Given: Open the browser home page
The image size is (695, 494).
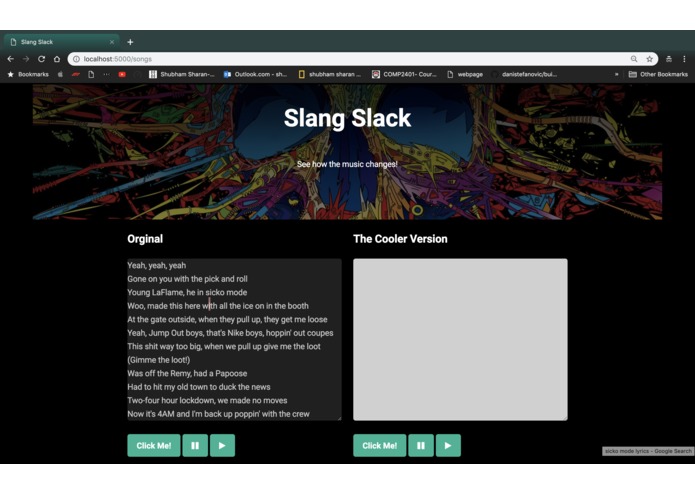Looking at the screenshot, I should (57, 59).
